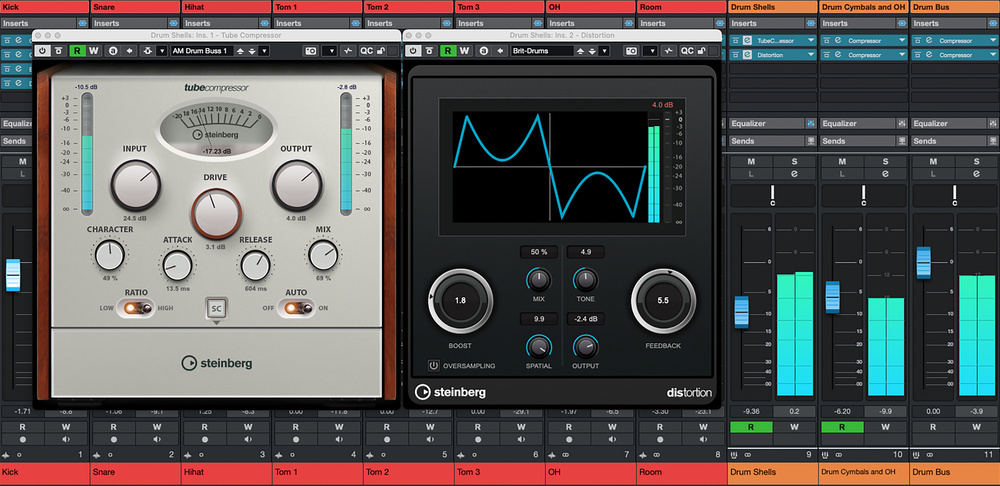This screenshot has width=1000, height=486.
Task: Click the Distortion FEEDBACK dial
Action: 663,300
